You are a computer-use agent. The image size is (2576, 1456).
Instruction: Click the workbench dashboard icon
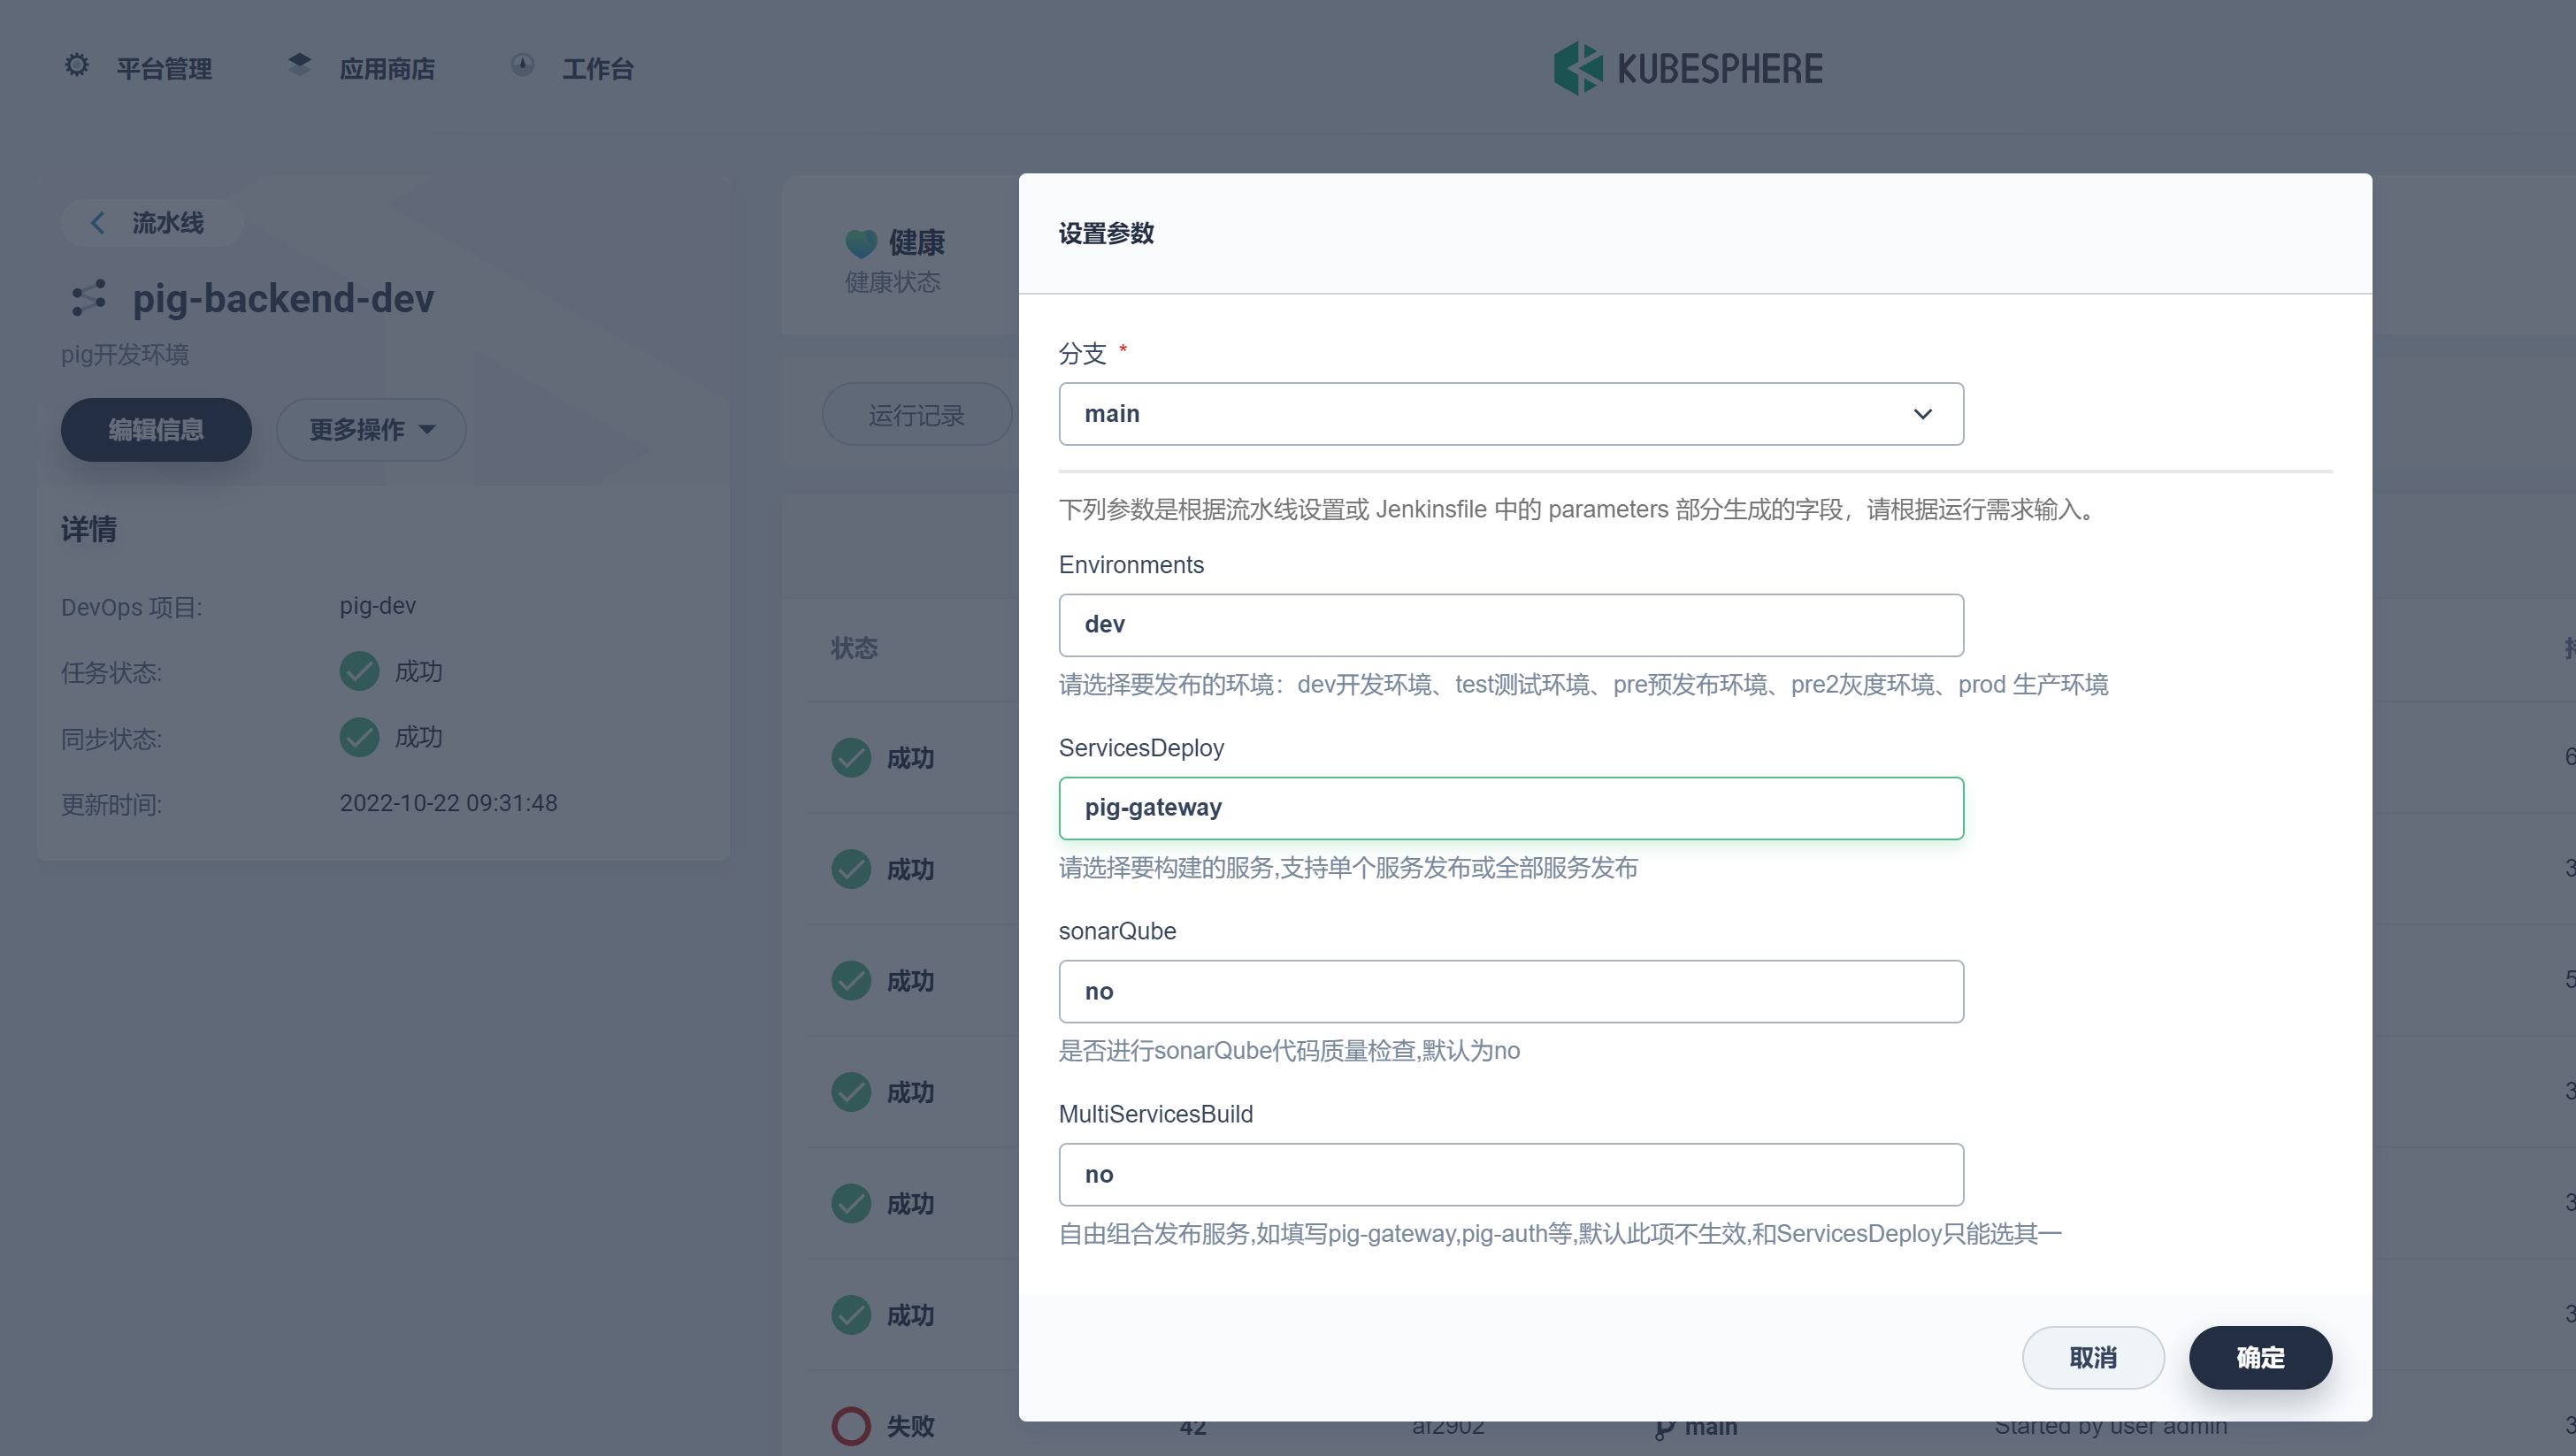pyautogui.click(x=522, y=66)
